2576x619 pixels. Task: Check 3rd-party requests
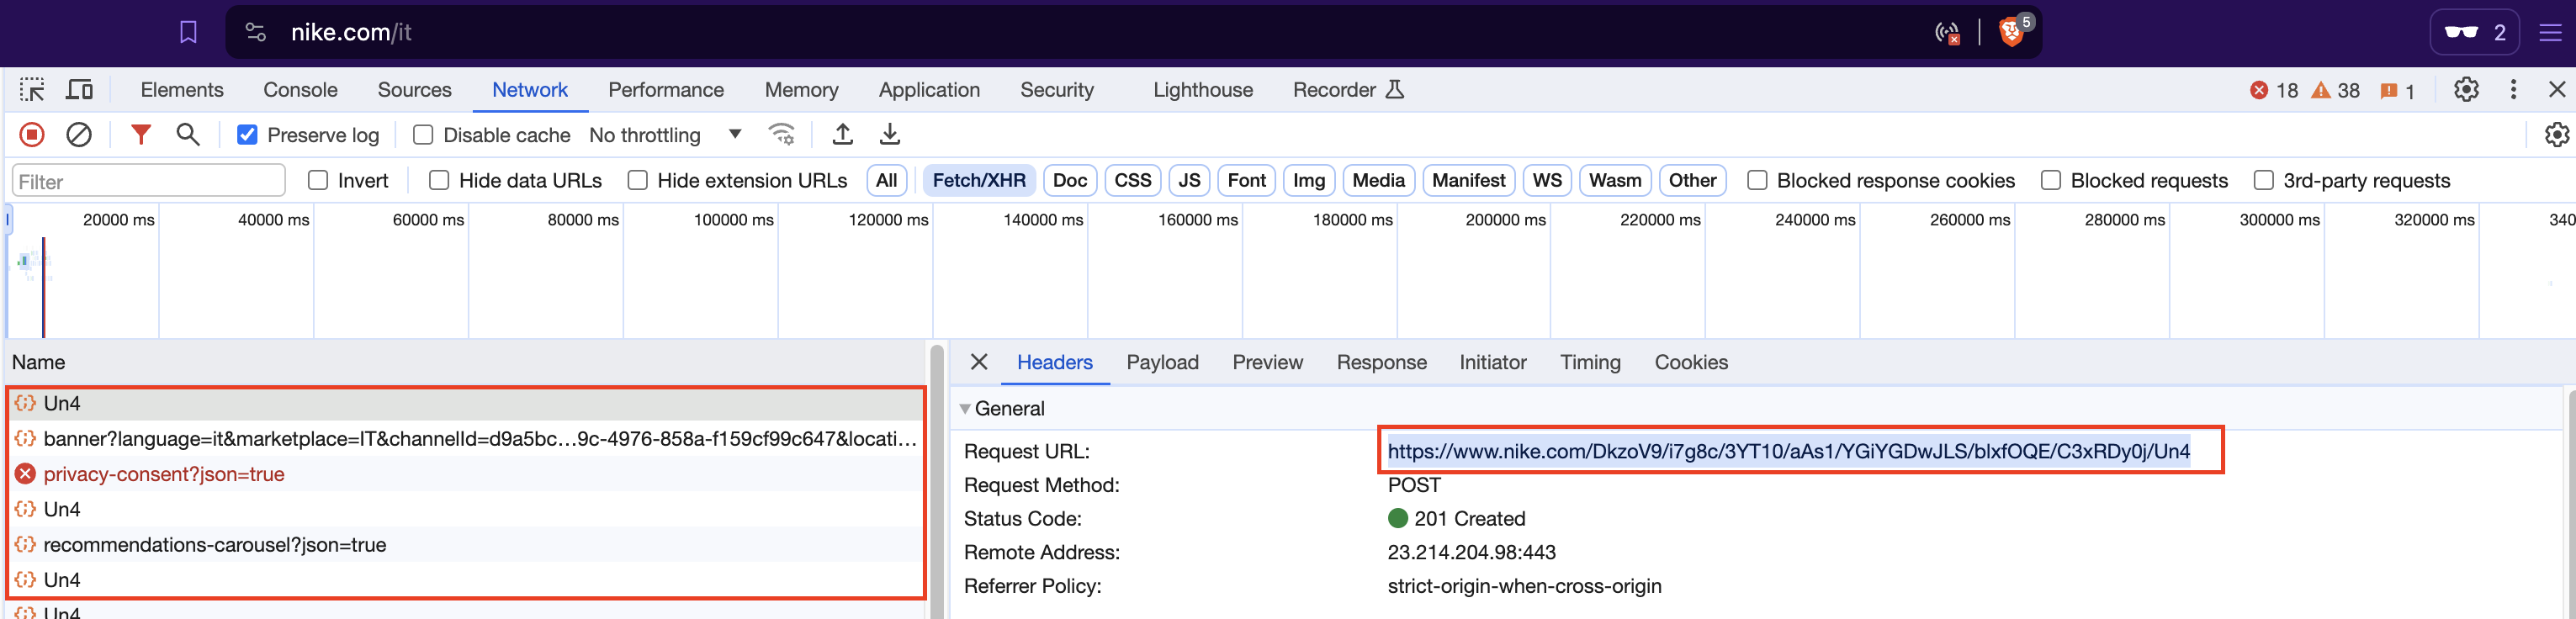(x=2264, y=180)
